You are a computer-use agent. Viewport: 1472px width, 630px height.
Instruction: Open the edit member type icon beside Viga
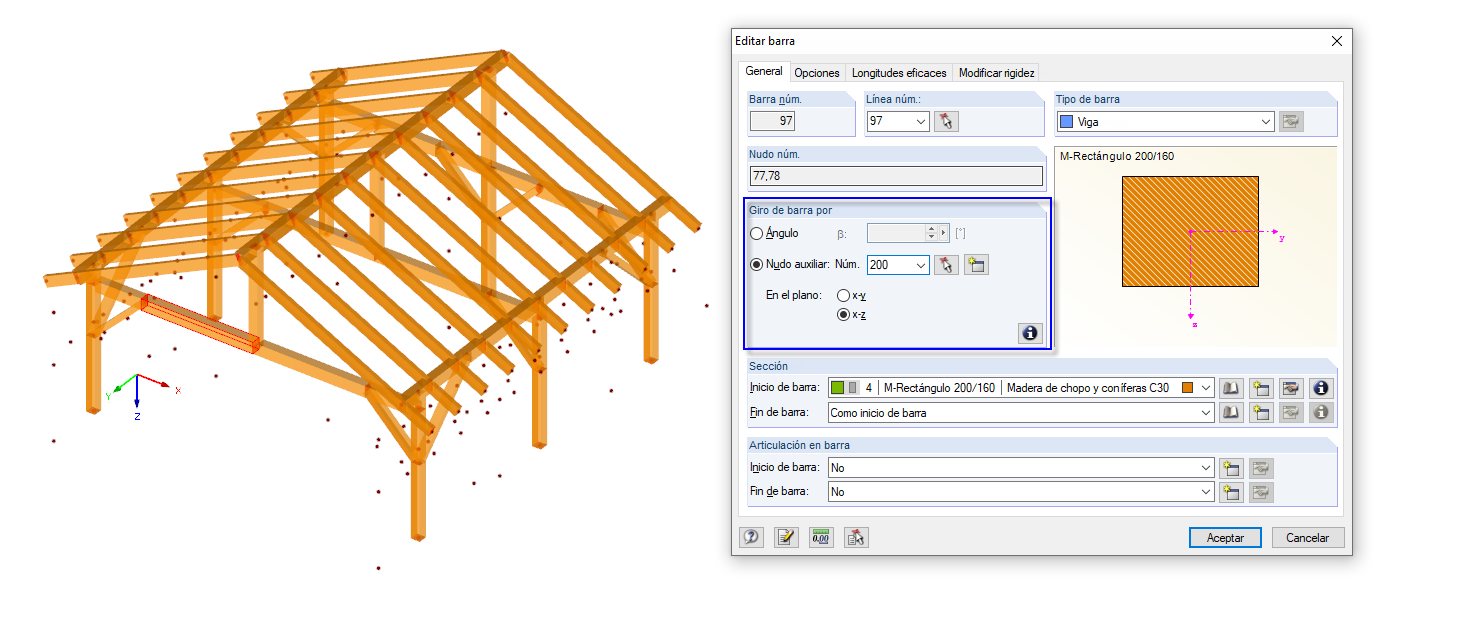pyautogui.click(x=1291, y=121)
